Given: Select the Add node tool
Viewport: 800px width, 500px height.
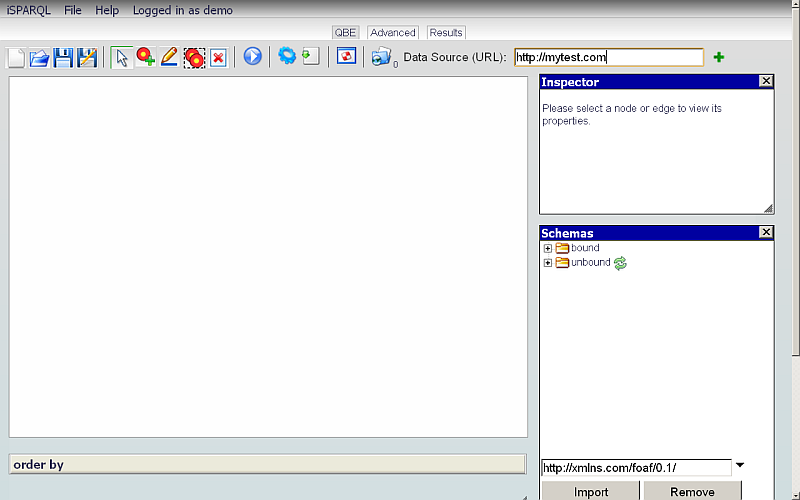Looking at the screenshot, I should point(145,57).
